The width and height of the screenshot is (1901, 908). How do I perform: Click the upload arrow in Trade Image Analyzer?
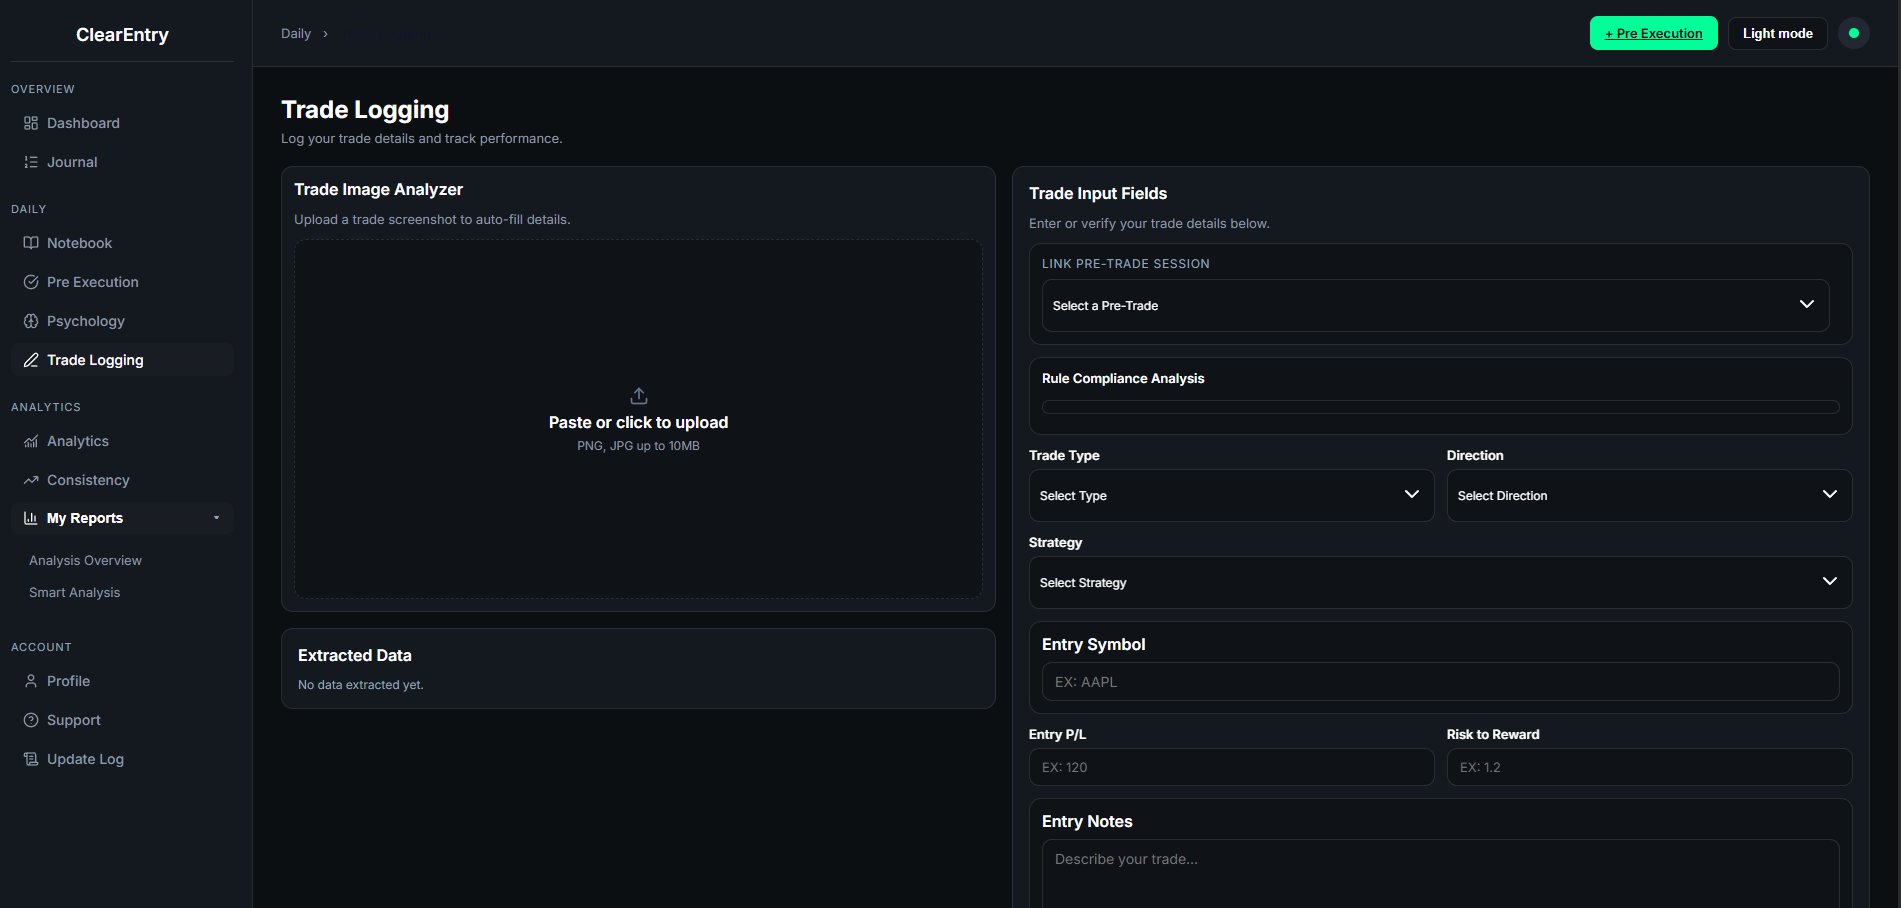(x=638, y=395)
